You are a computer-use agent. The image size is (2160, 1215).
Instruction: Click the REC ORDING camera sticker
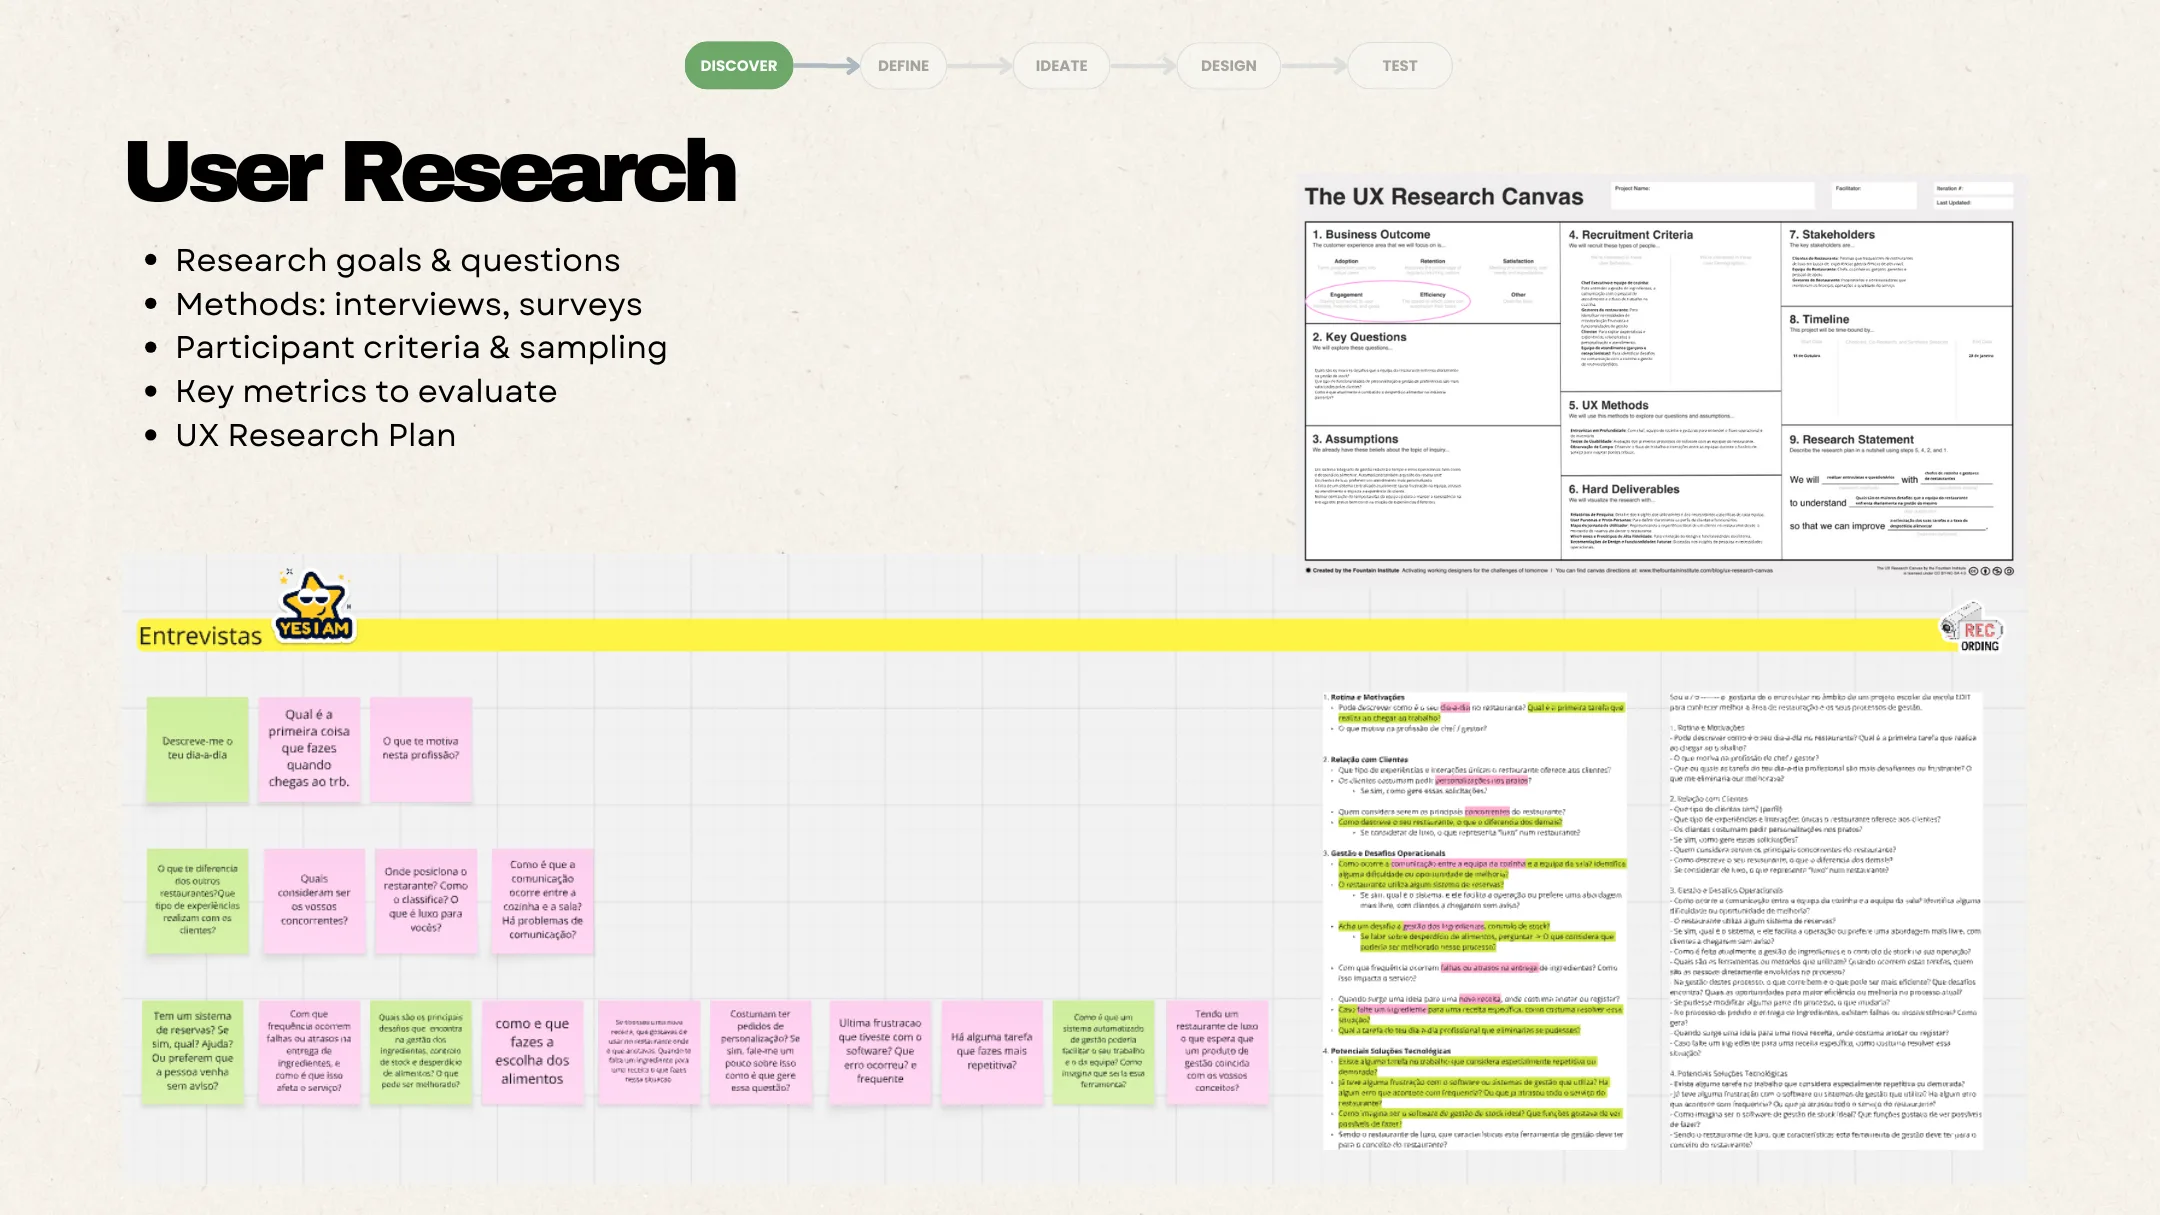[x=1972, y=628]
